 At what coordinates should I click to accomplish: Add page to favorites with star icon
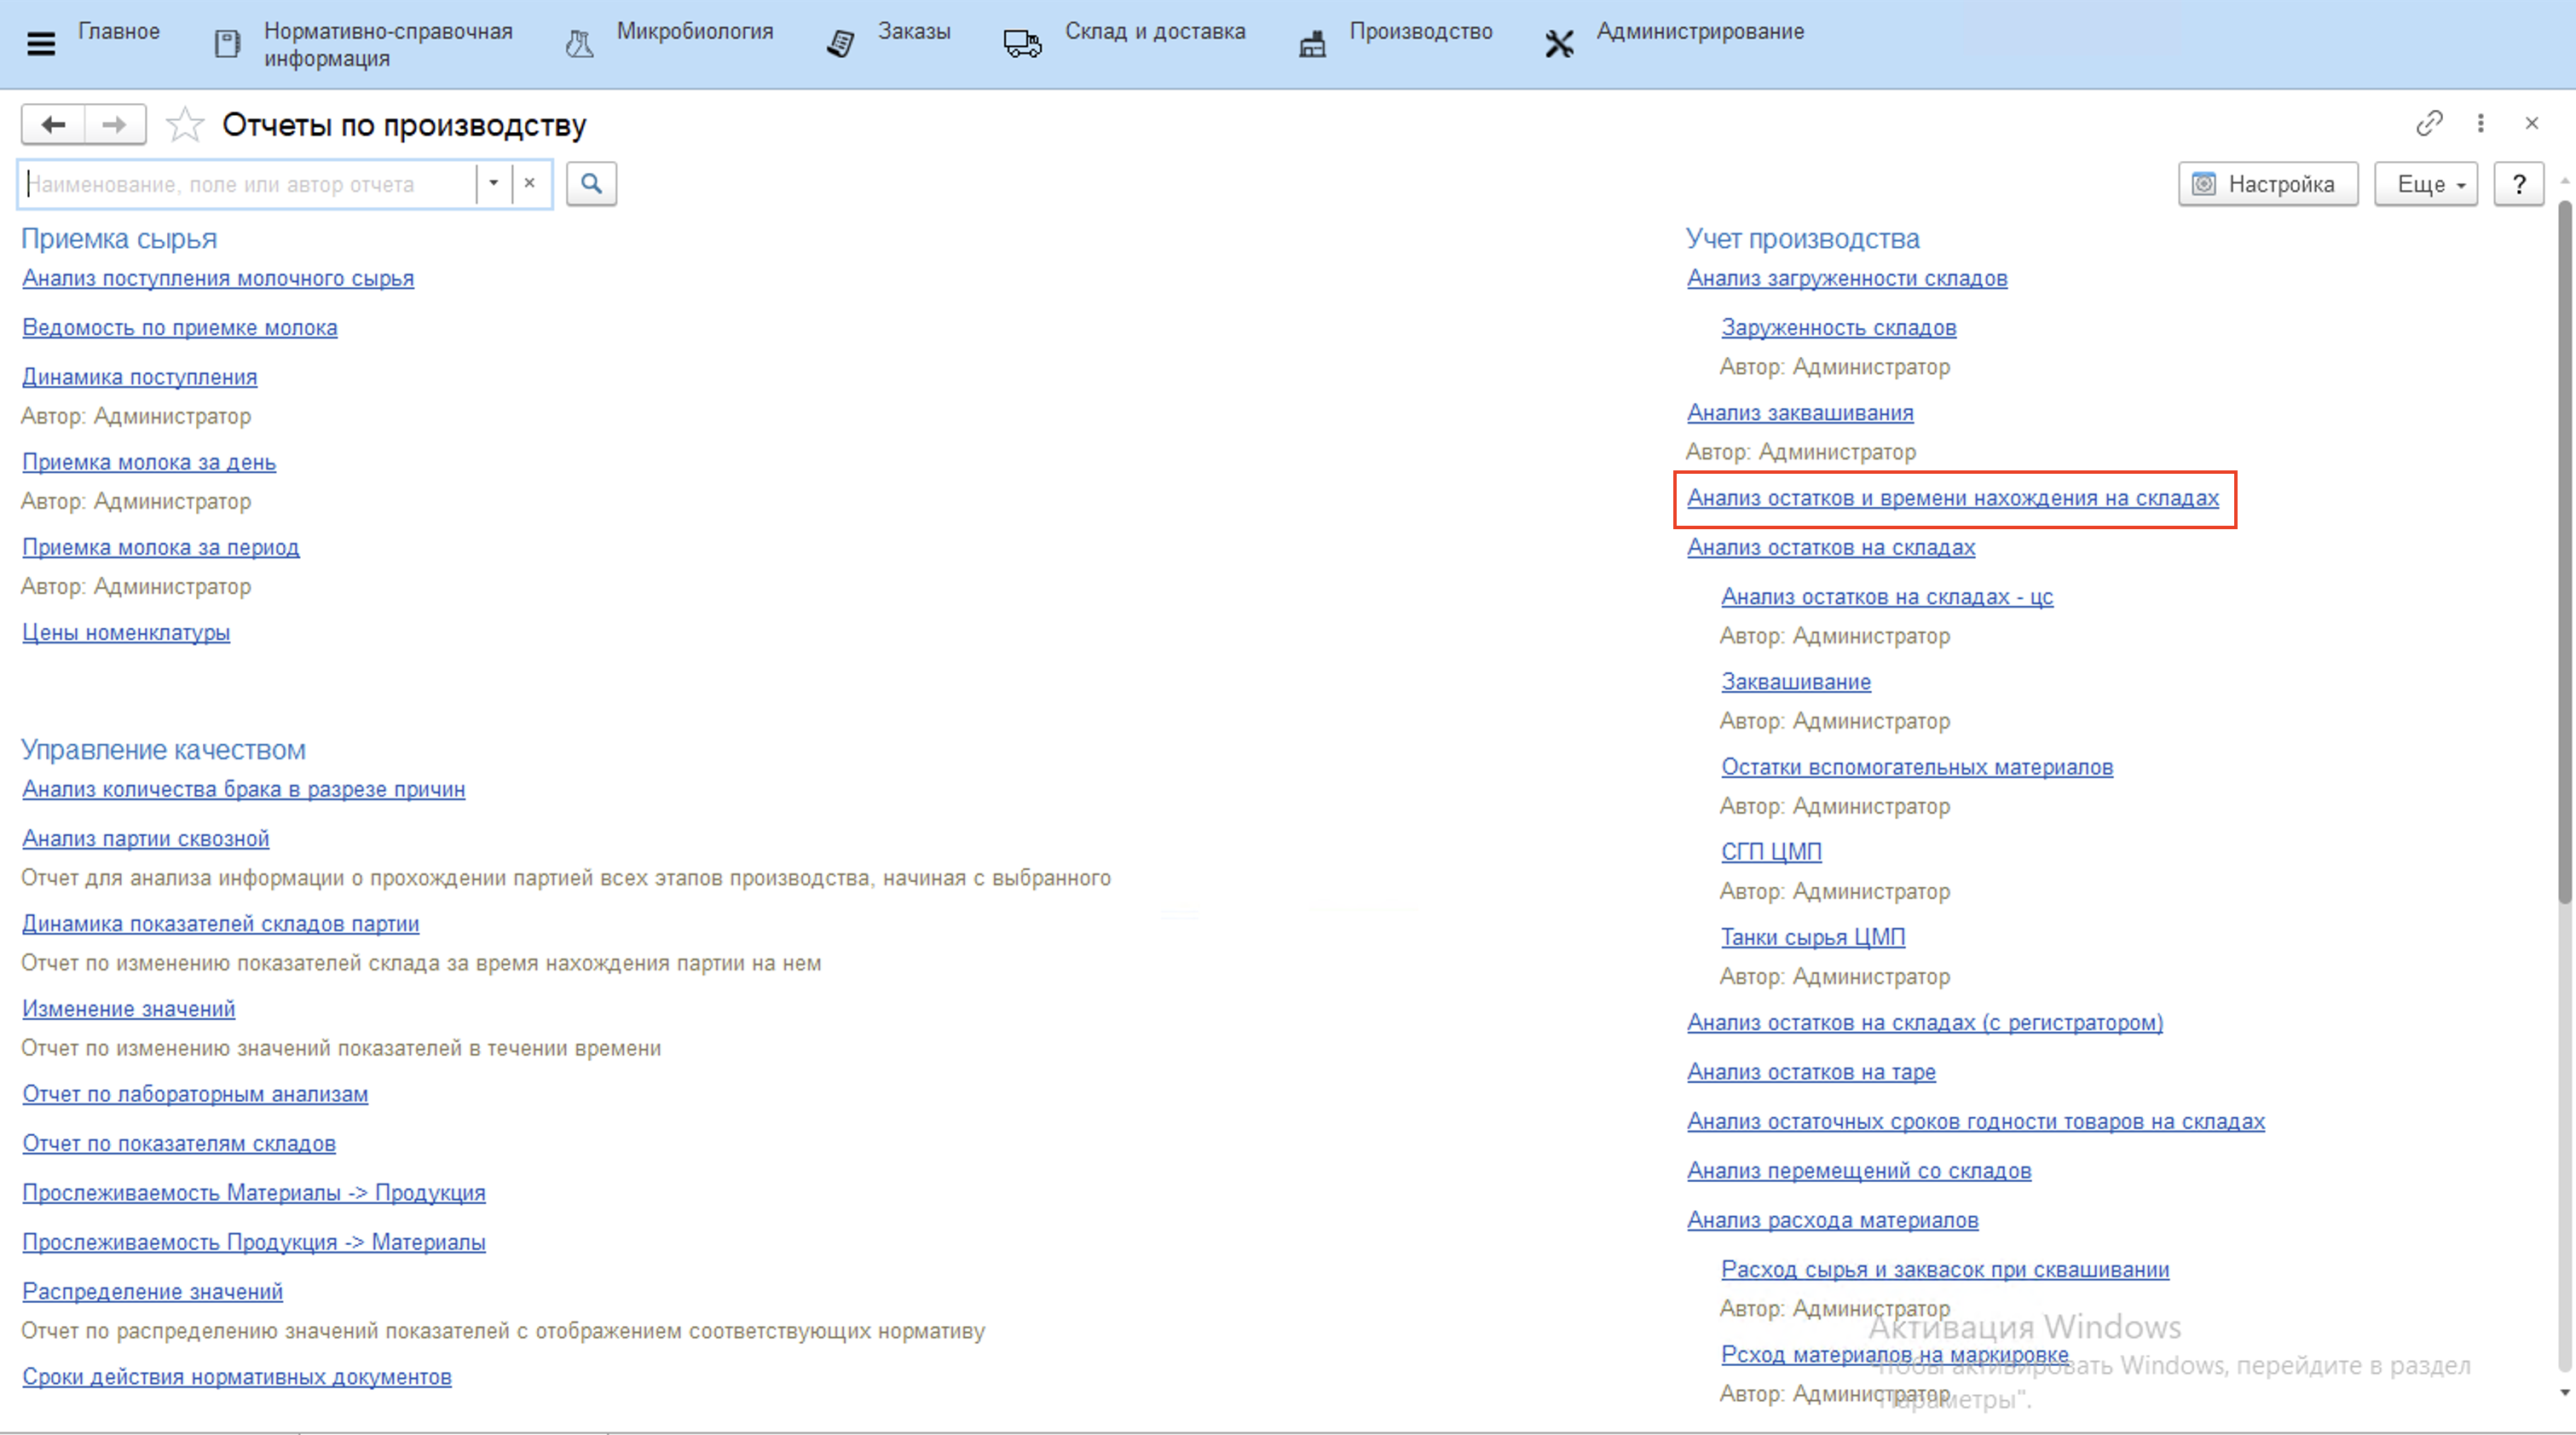tap(185, 125)
